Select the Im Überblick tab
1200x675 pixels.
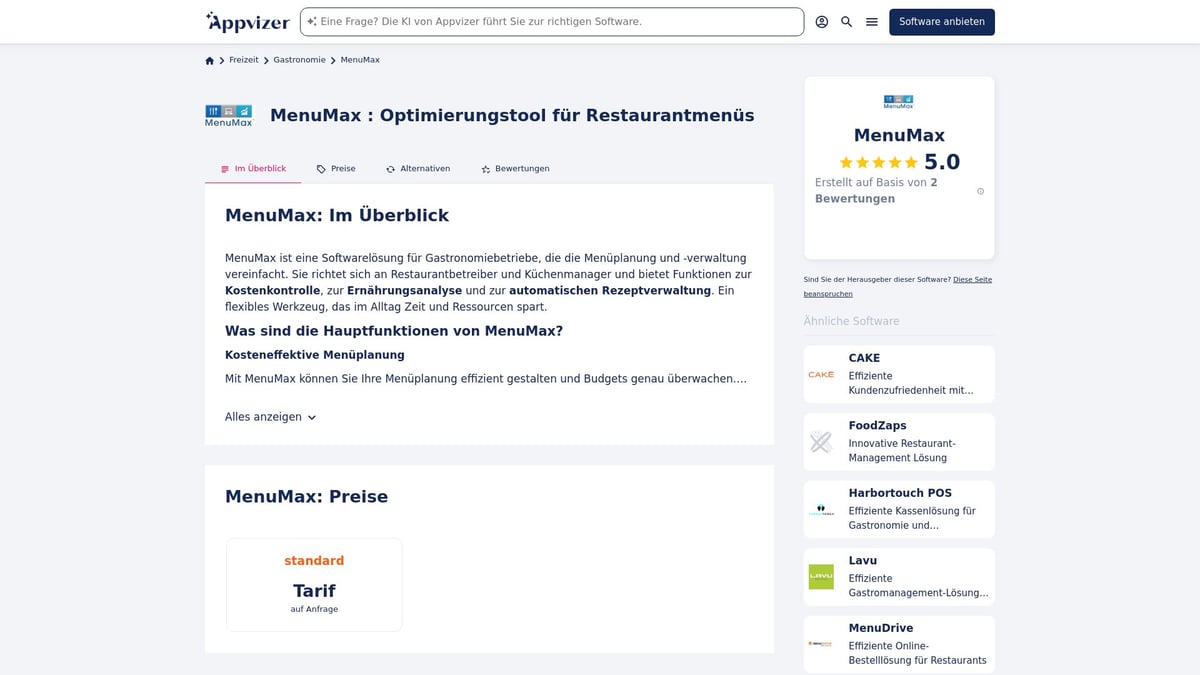click(253, 168)
